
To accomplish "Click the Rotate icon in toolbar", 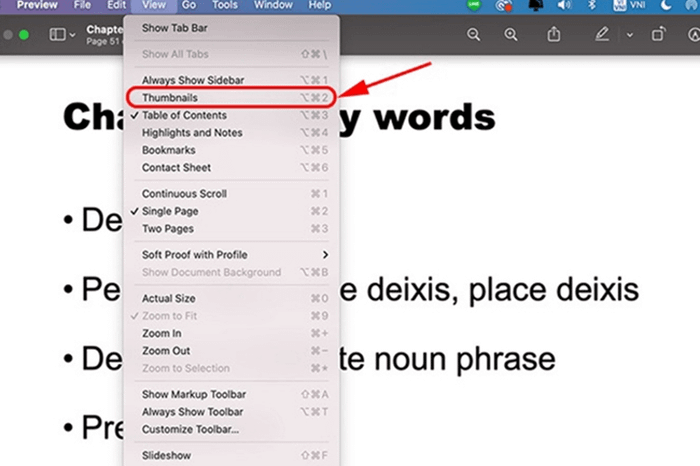I will click(658, 34).
